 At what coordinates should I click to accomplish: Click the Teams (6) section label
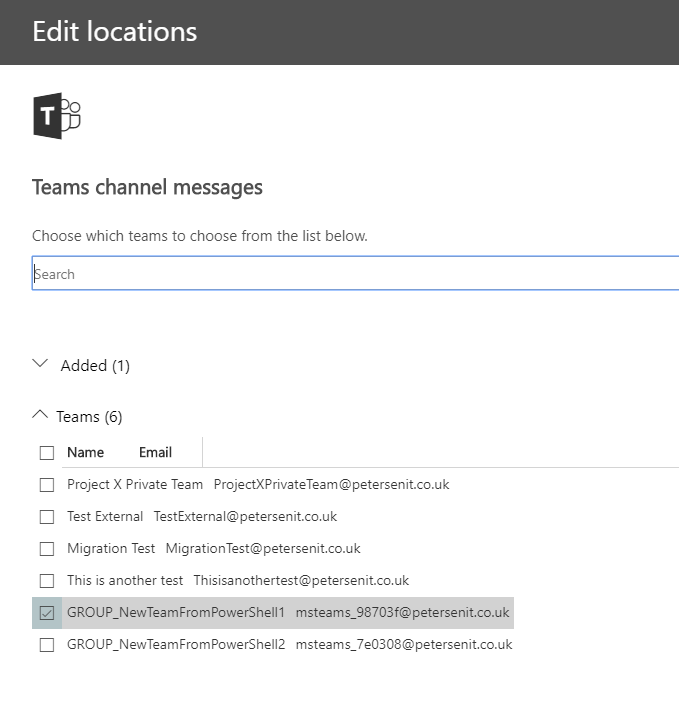(89, 417)
